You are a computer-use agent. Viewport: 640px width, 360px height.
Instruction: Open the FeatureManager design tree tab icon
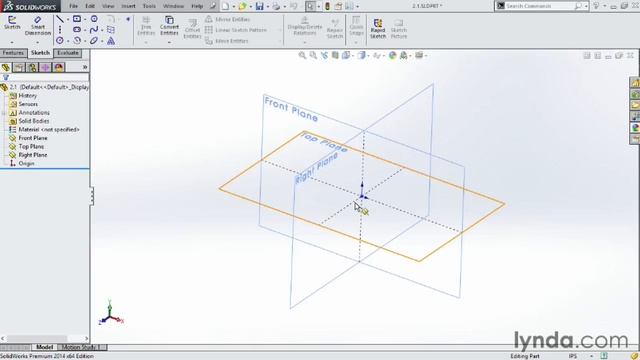pos(6,67)
